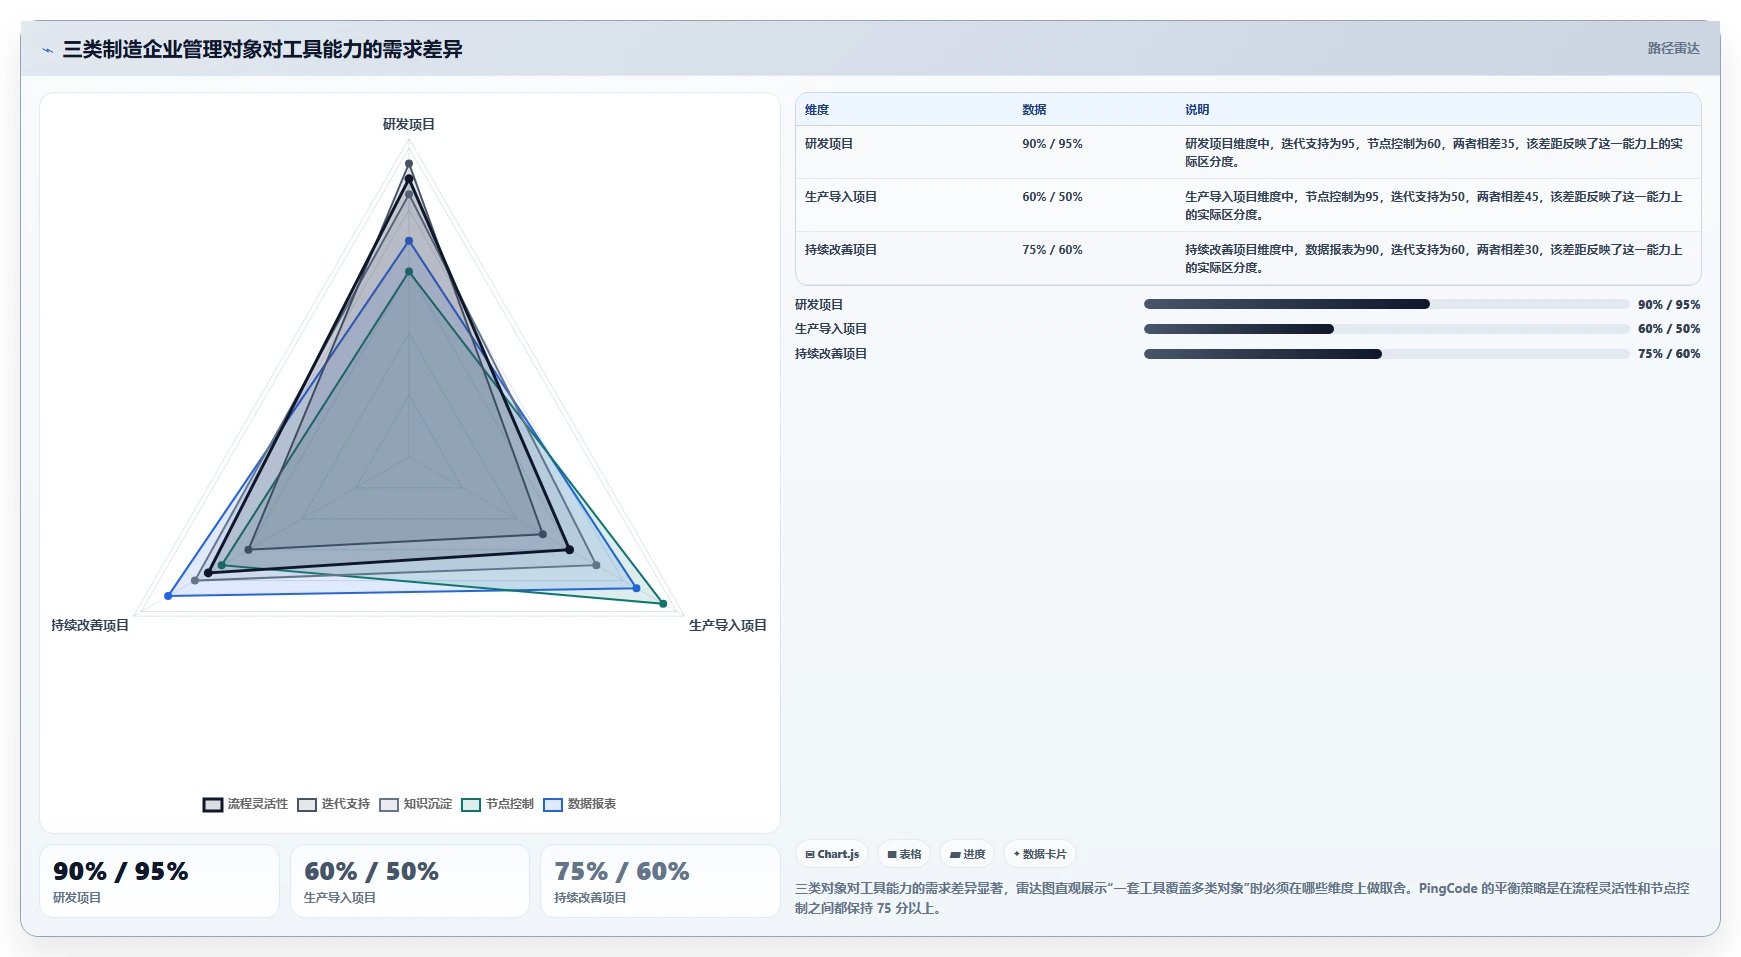This screenshot has height=957, width=1741.
Task: Click the green 节点控制 point near 生产导入项目
Action: [x=663, y=604]
